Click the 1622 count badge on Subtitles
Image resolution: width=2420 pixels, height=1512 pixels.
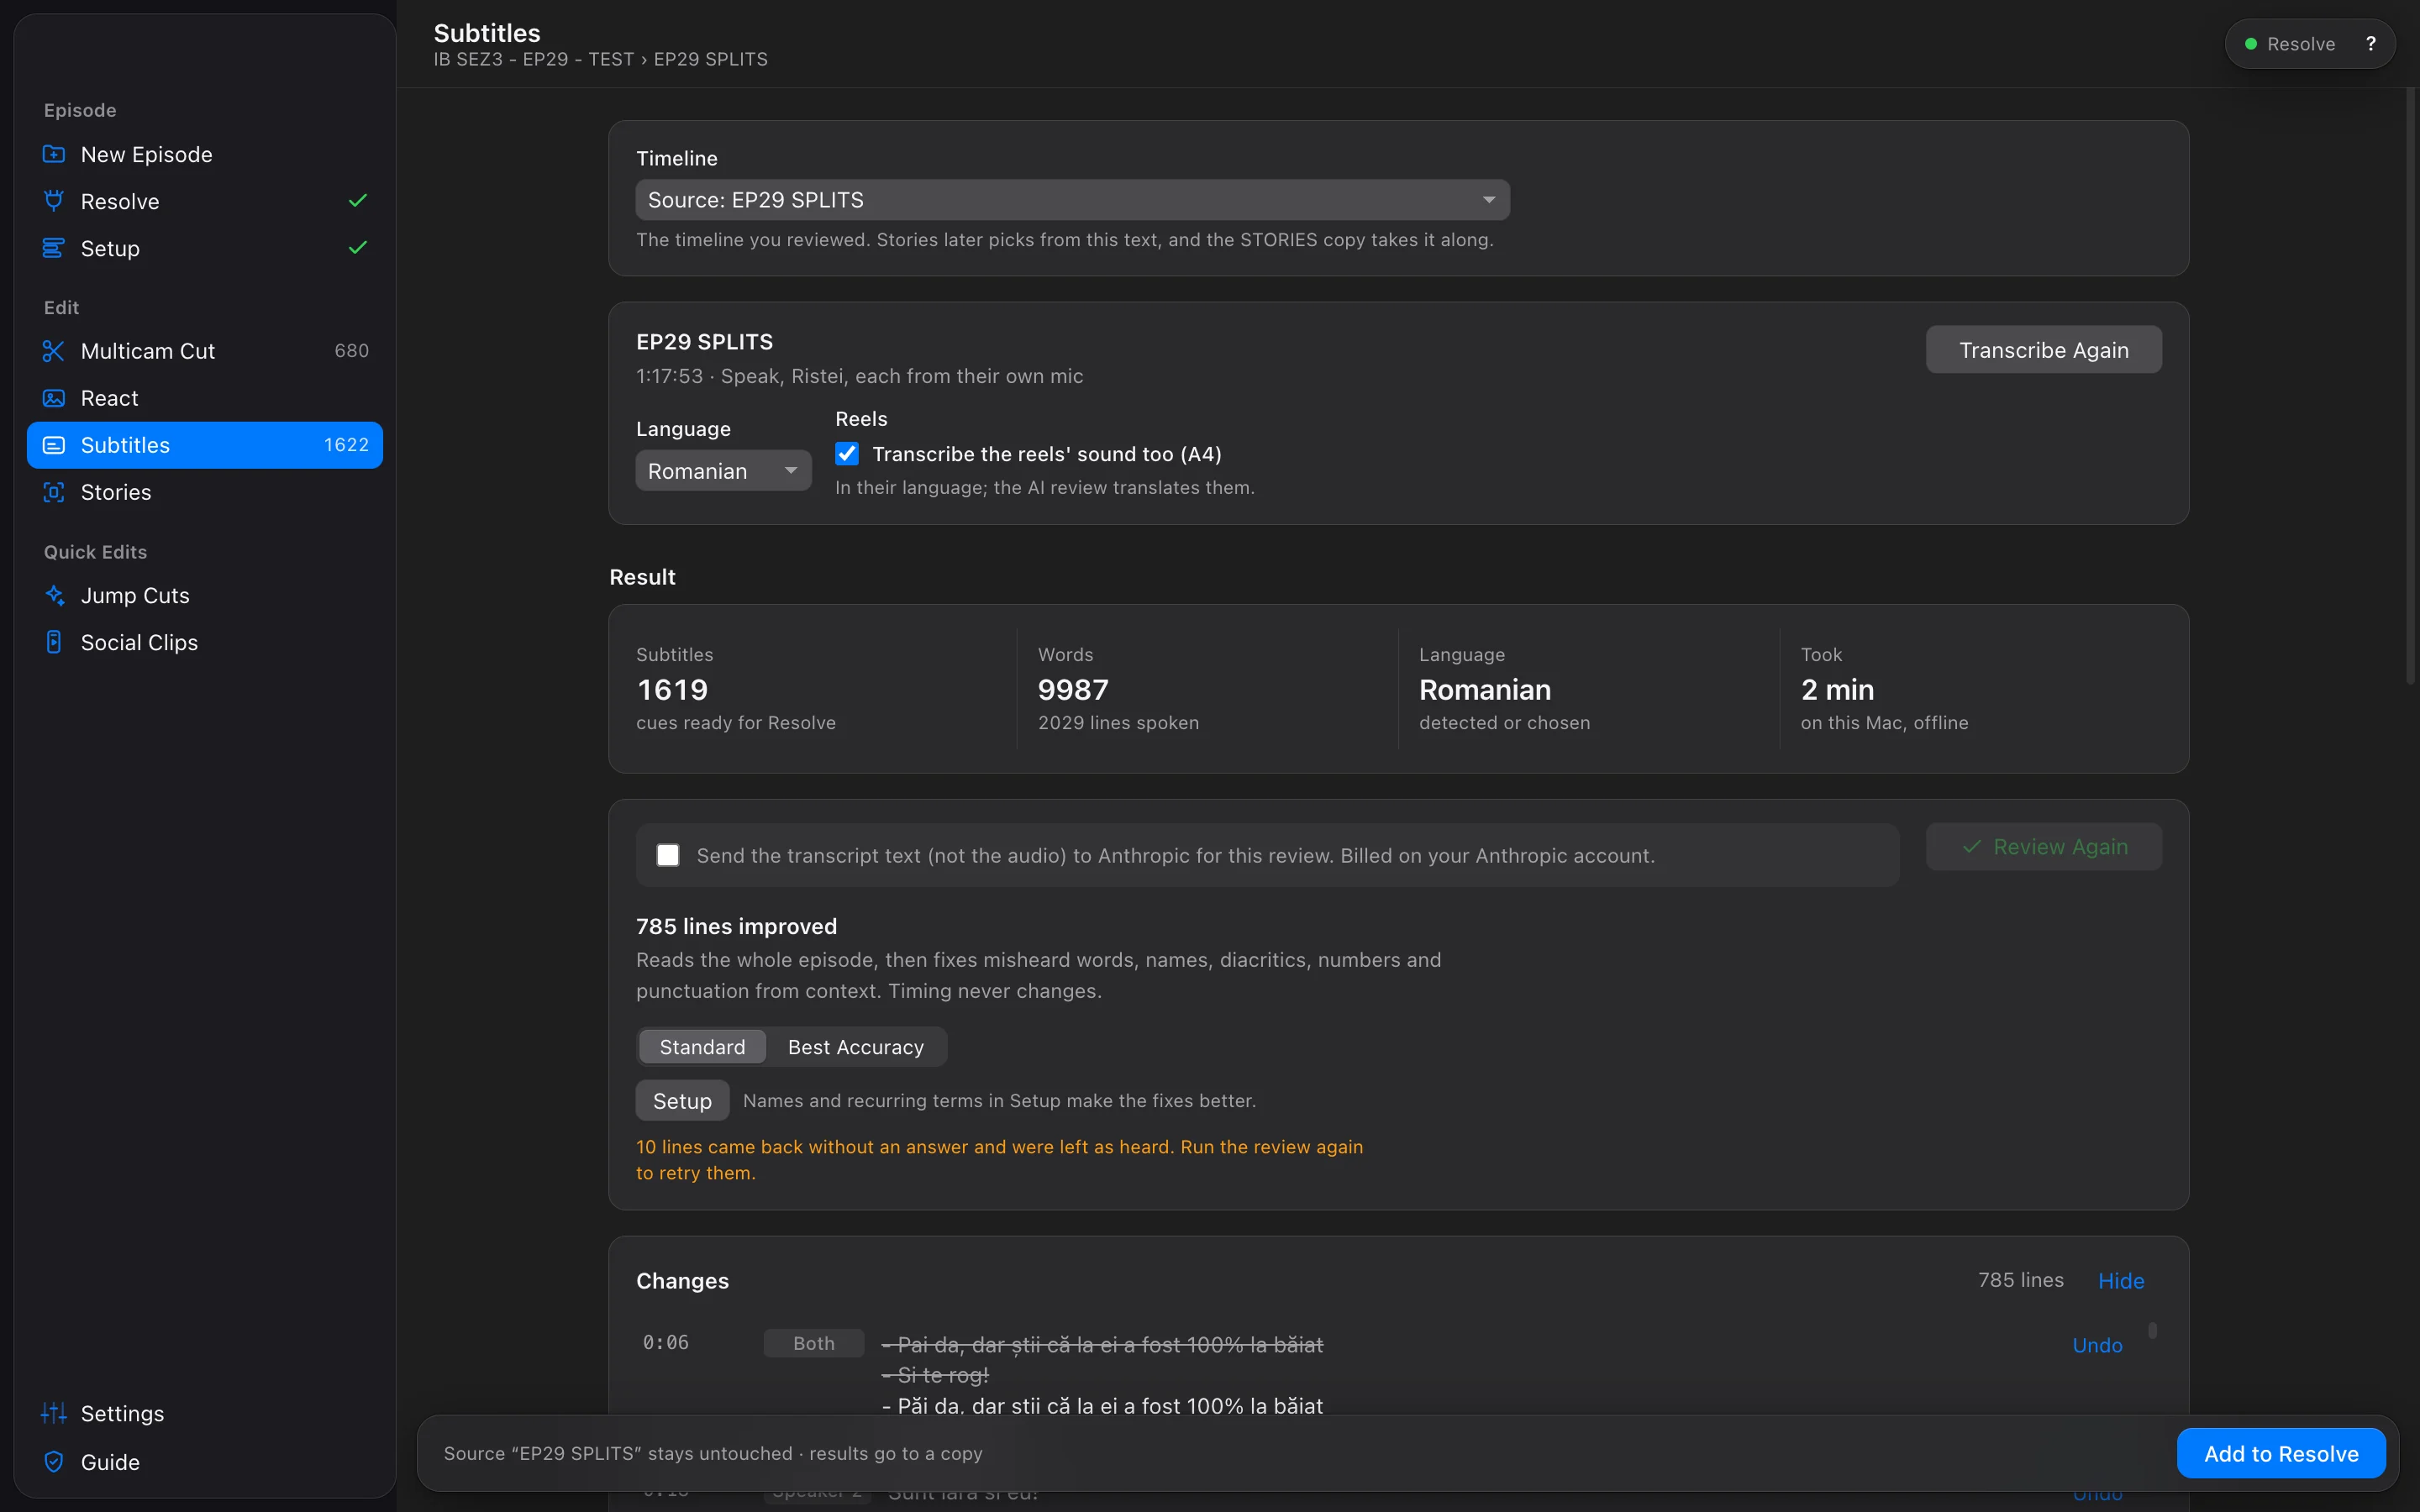[x=346, y=445]
